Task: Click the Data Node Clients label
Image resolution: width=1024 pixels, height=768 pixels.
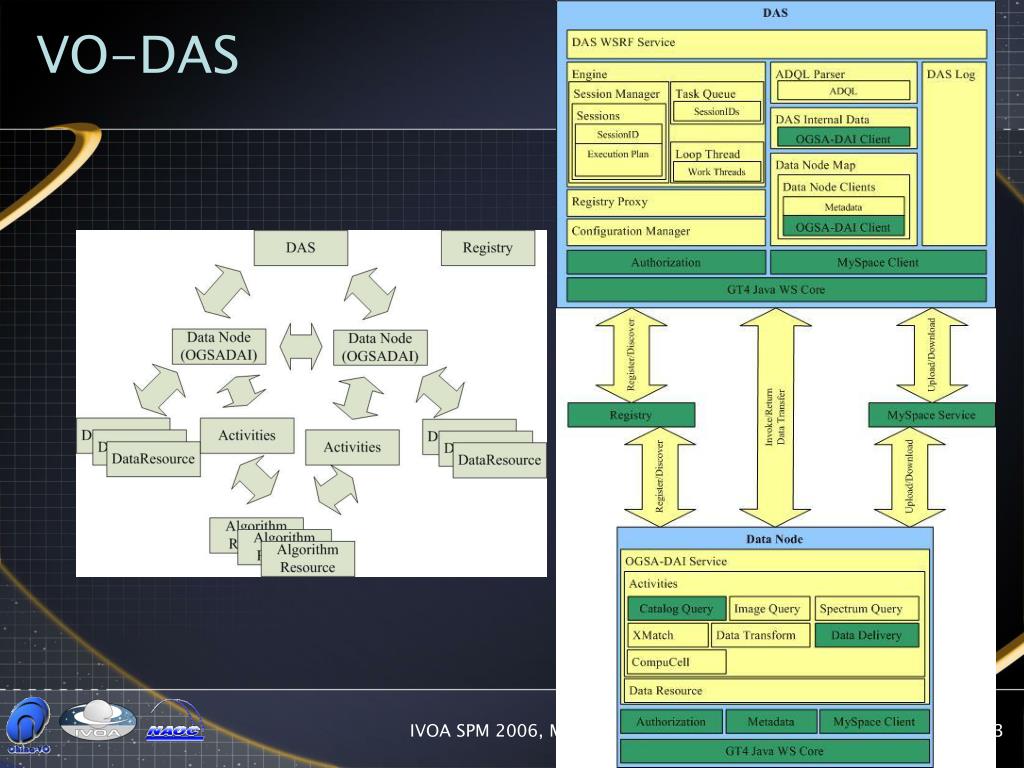Action: click(x=829, y=187)
